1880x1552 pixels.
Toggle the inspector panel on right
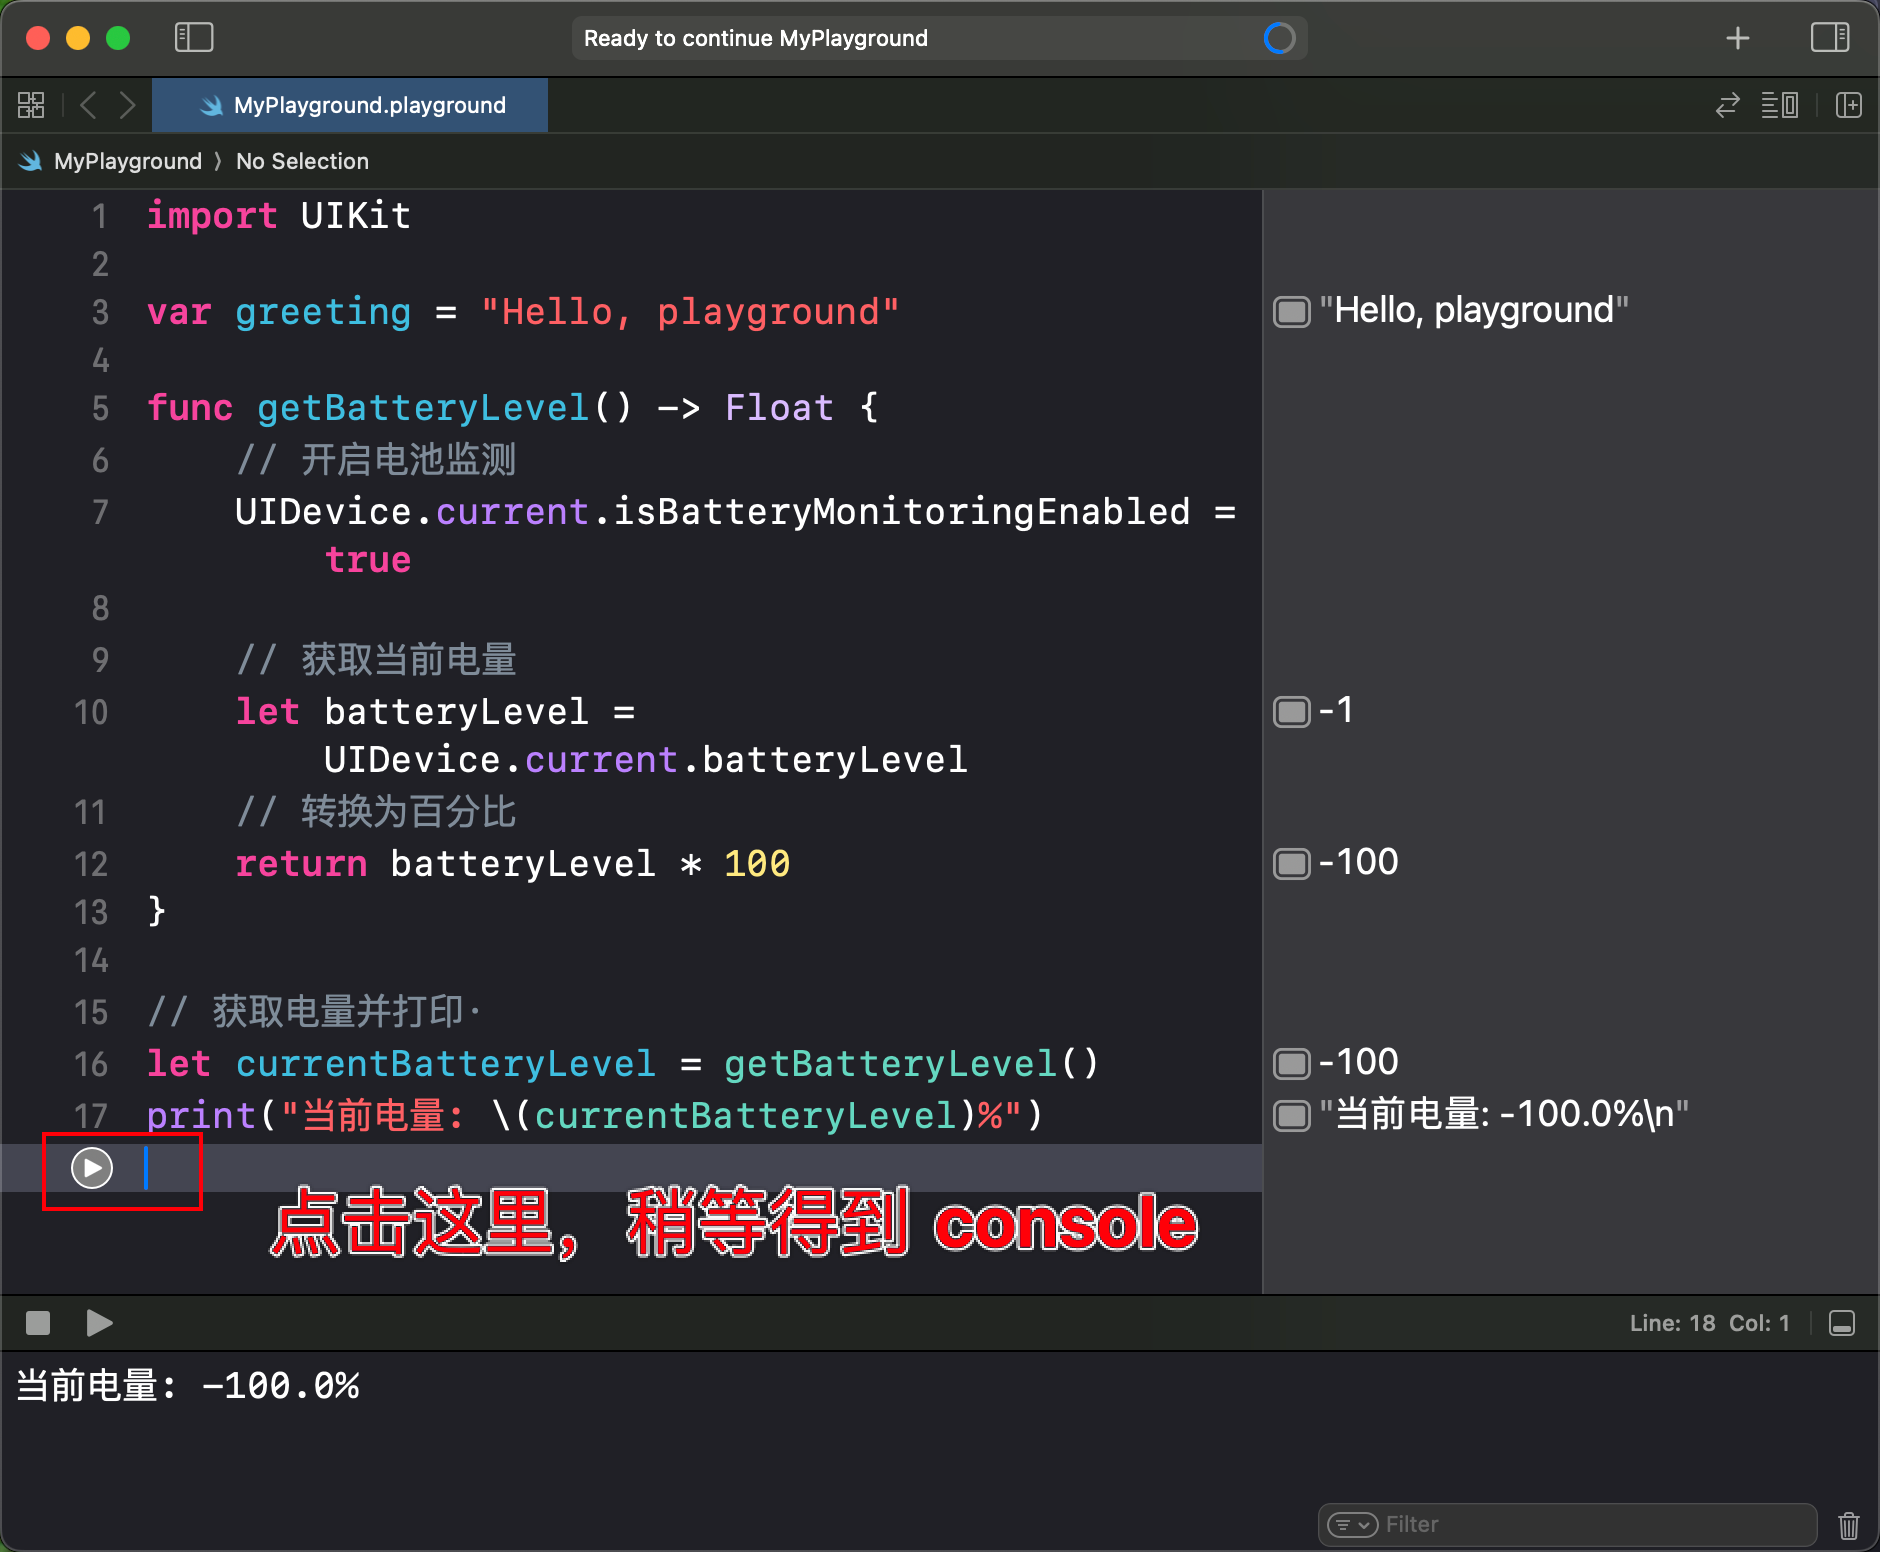pyautogui.click(x=1830, y=38)
